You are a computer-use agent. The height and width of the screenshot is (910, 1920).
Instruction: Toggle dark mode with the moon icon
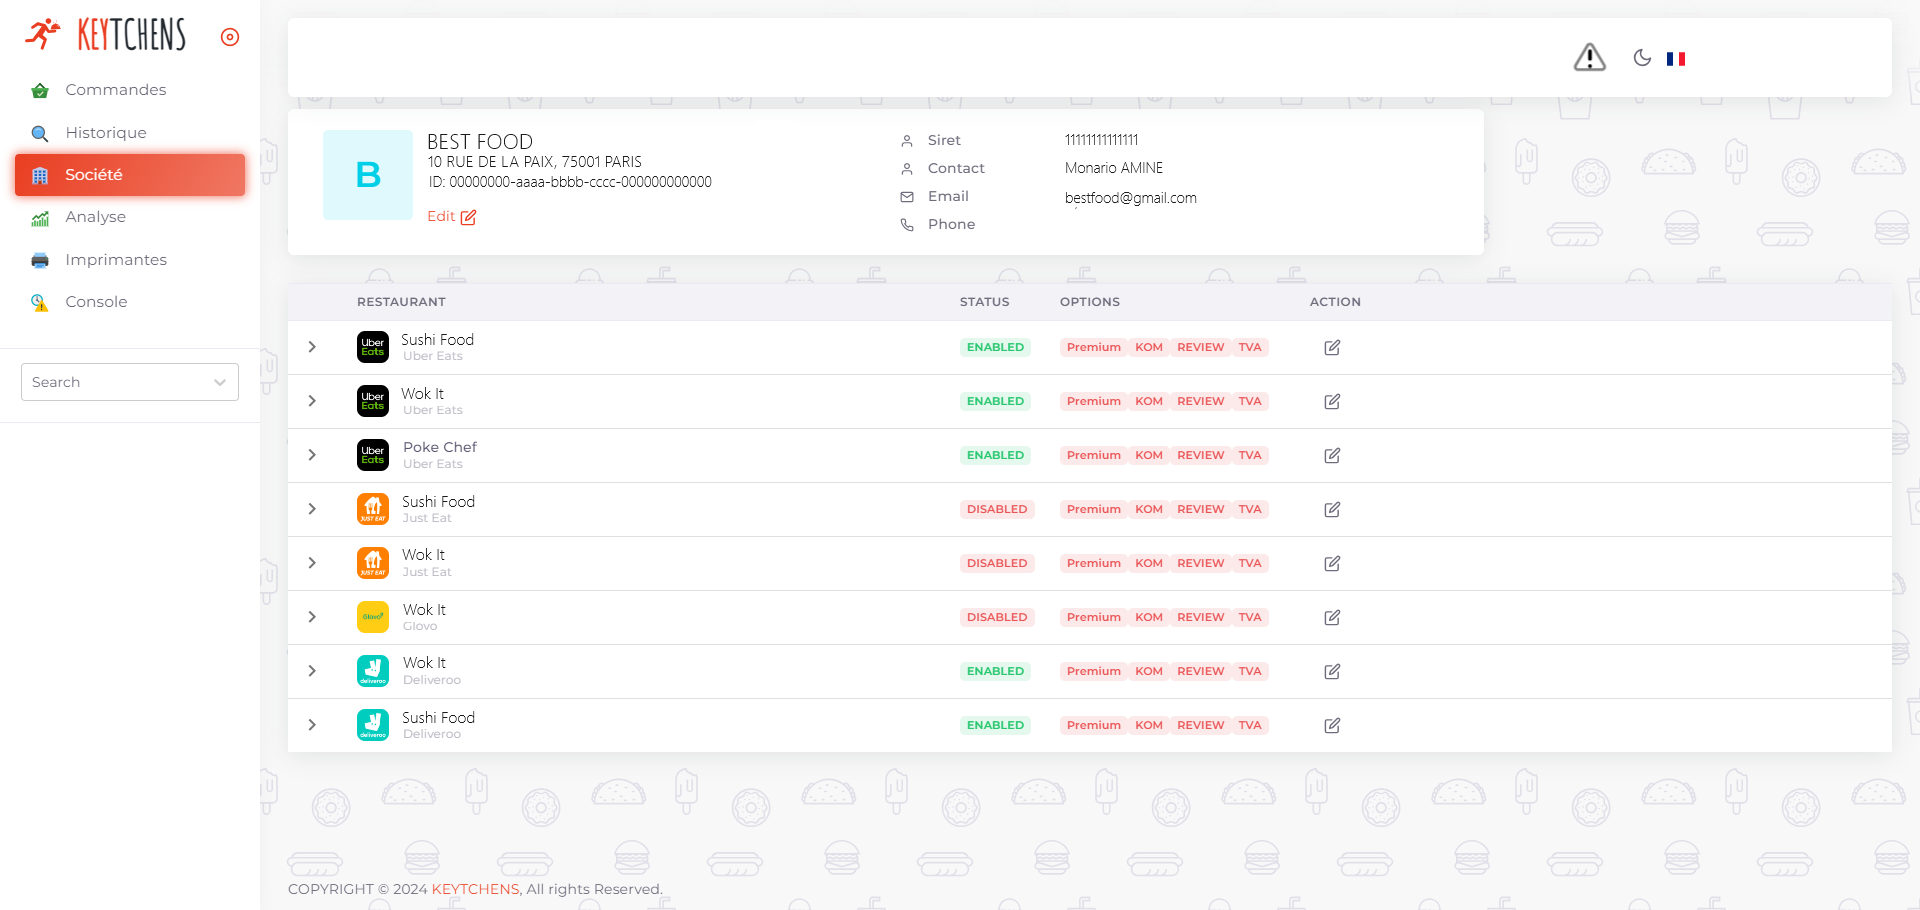1642,58
